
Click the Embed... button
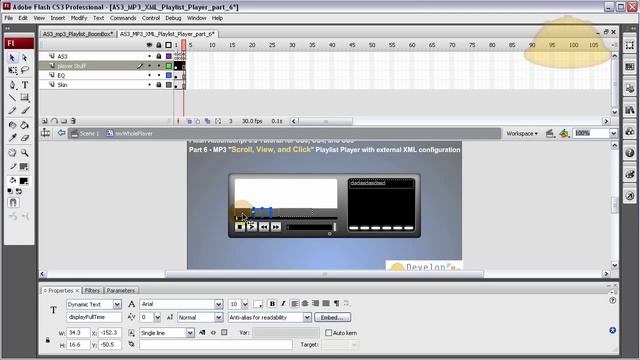tap(332, 317)
